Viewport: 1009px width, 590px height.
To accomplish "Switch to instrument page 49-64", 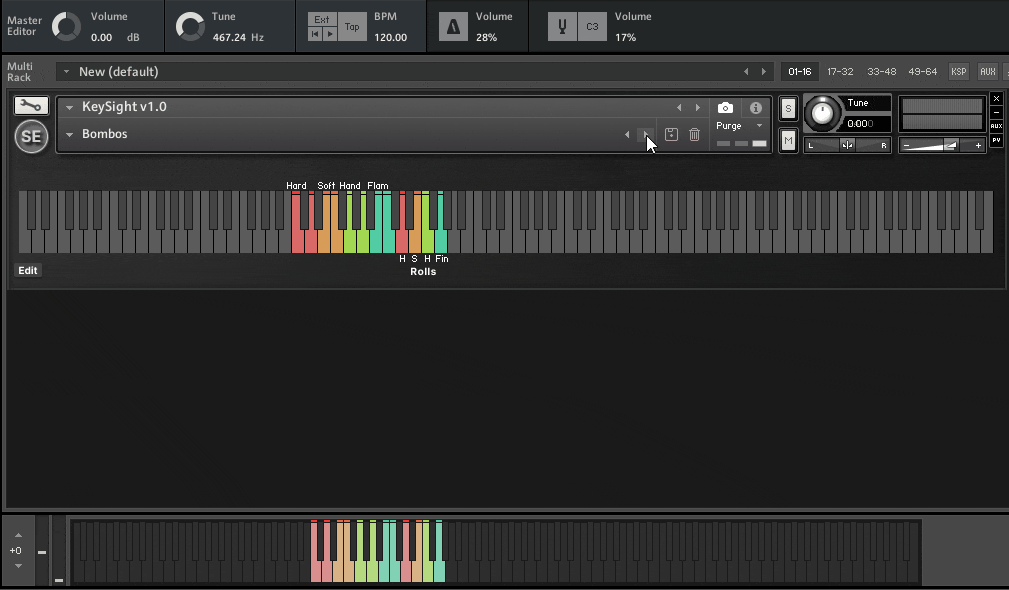I will (x=923, y=71).
